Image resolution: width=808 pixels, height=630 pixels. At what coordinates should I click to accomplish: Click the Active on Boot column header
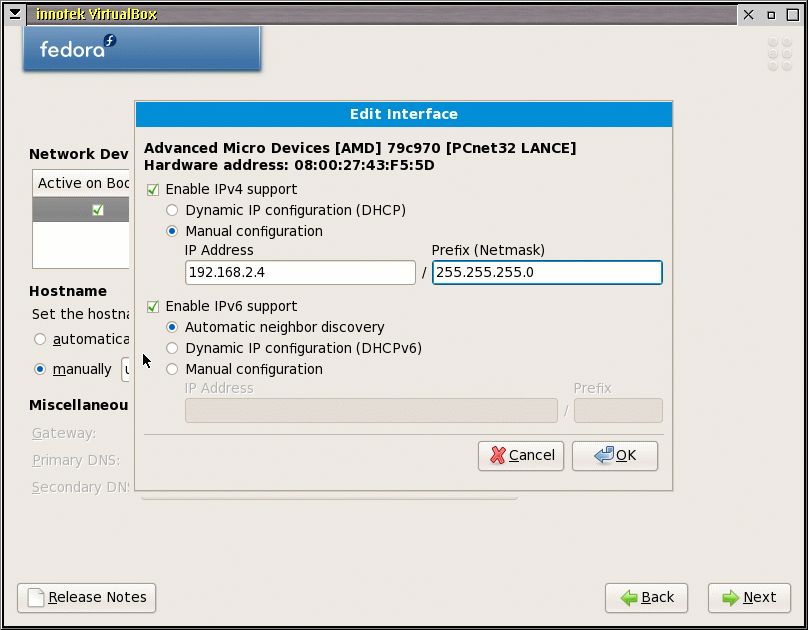[81, 183]
